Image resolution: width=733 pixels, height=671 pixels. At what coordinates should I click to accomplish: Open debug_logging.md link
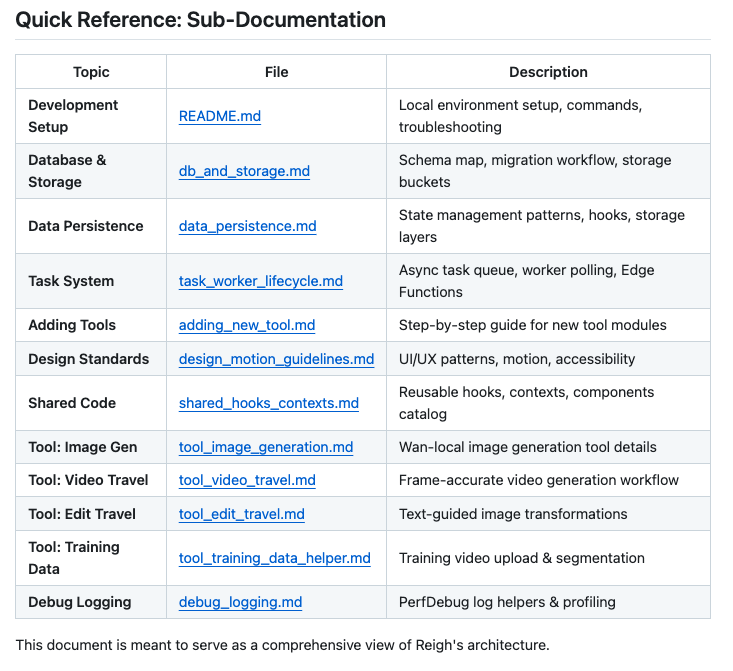click(240, 602)
